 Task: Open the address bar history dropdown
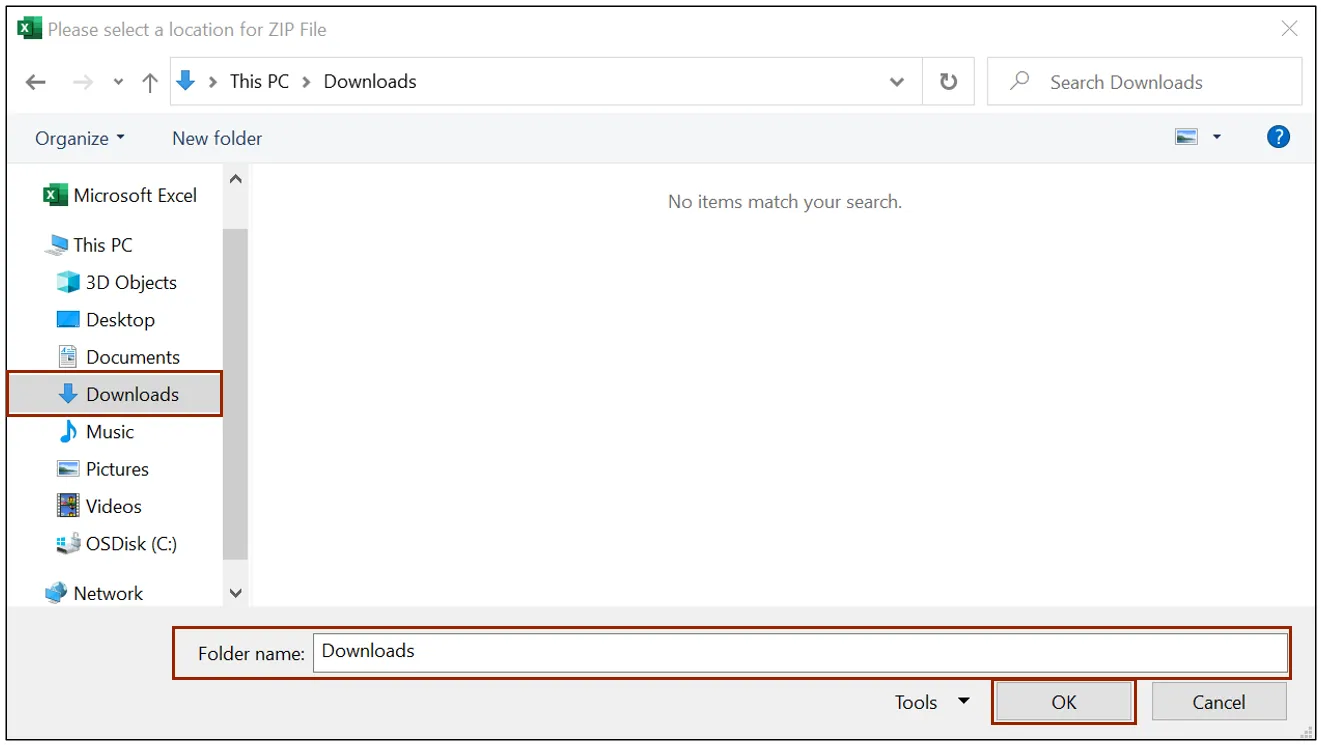coord(897,82)
